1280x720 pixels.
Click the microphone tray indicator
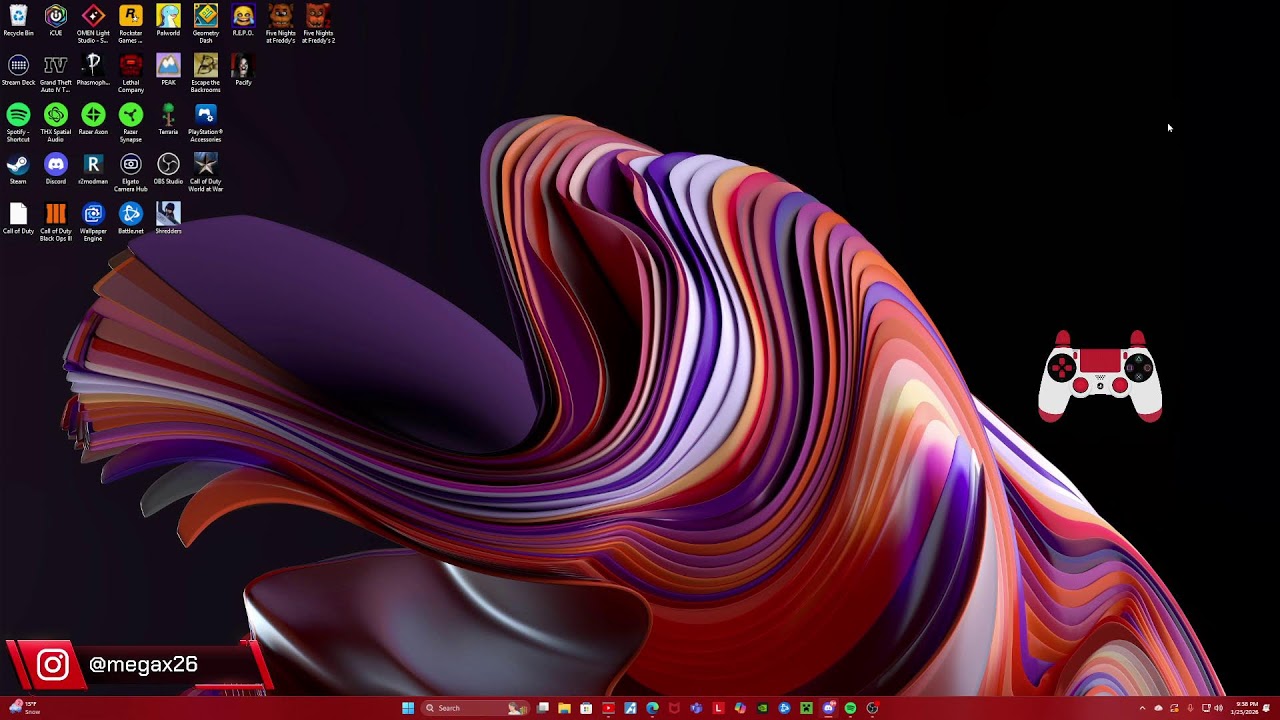(x=1190, y=708)
